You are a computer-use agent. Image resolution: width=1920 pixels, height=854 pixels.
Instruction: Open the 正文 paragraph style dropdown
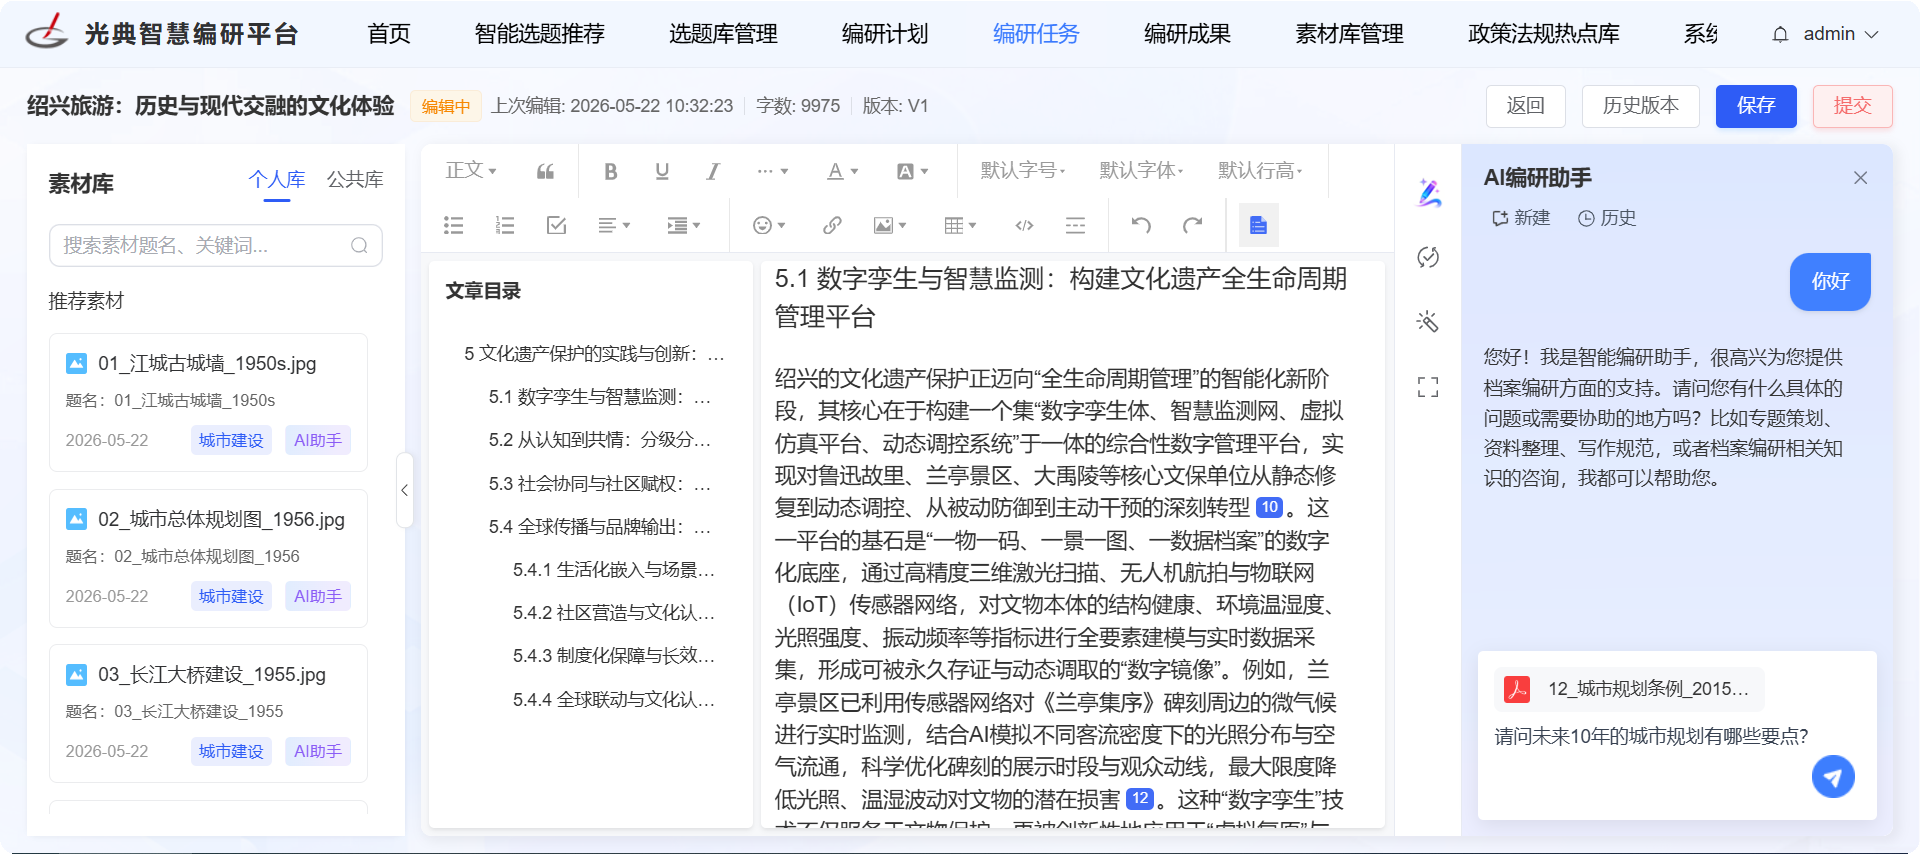click(471, 171)
